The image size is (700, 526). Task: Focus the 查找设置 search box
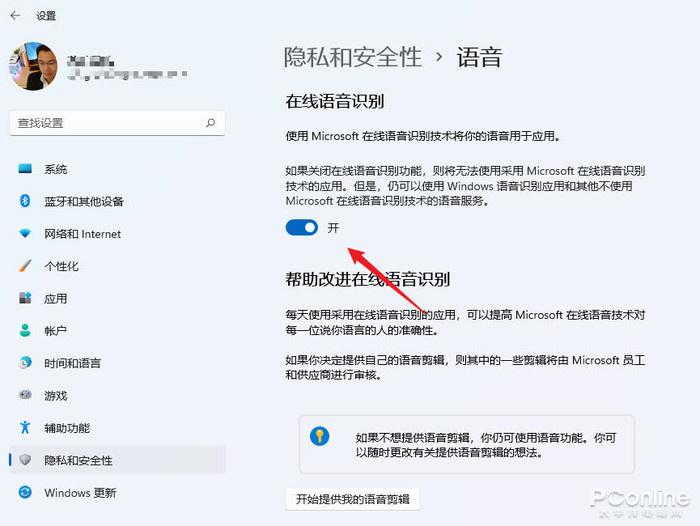pos(117,123)
